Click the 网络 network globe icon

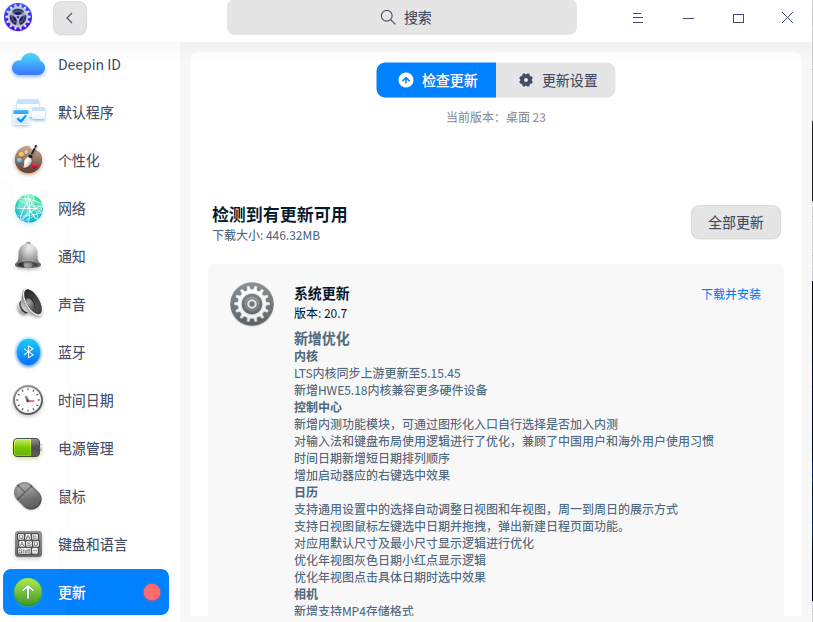29,208
